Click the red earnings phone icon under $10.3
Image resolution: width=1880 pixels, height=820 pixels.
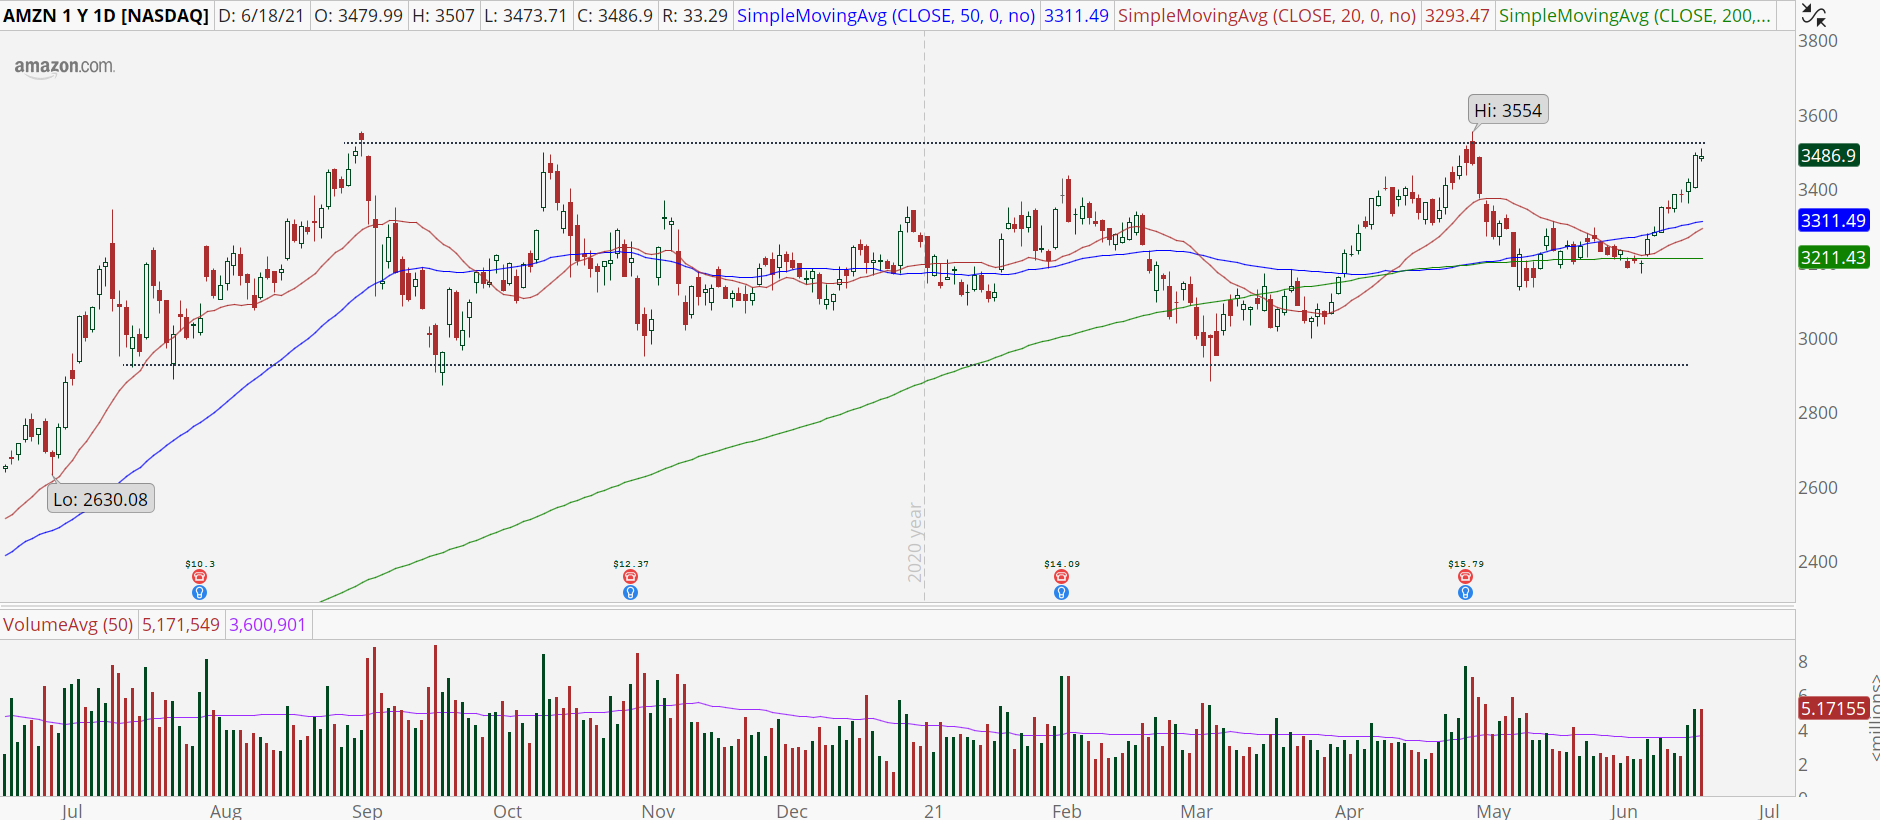point(199,577)
